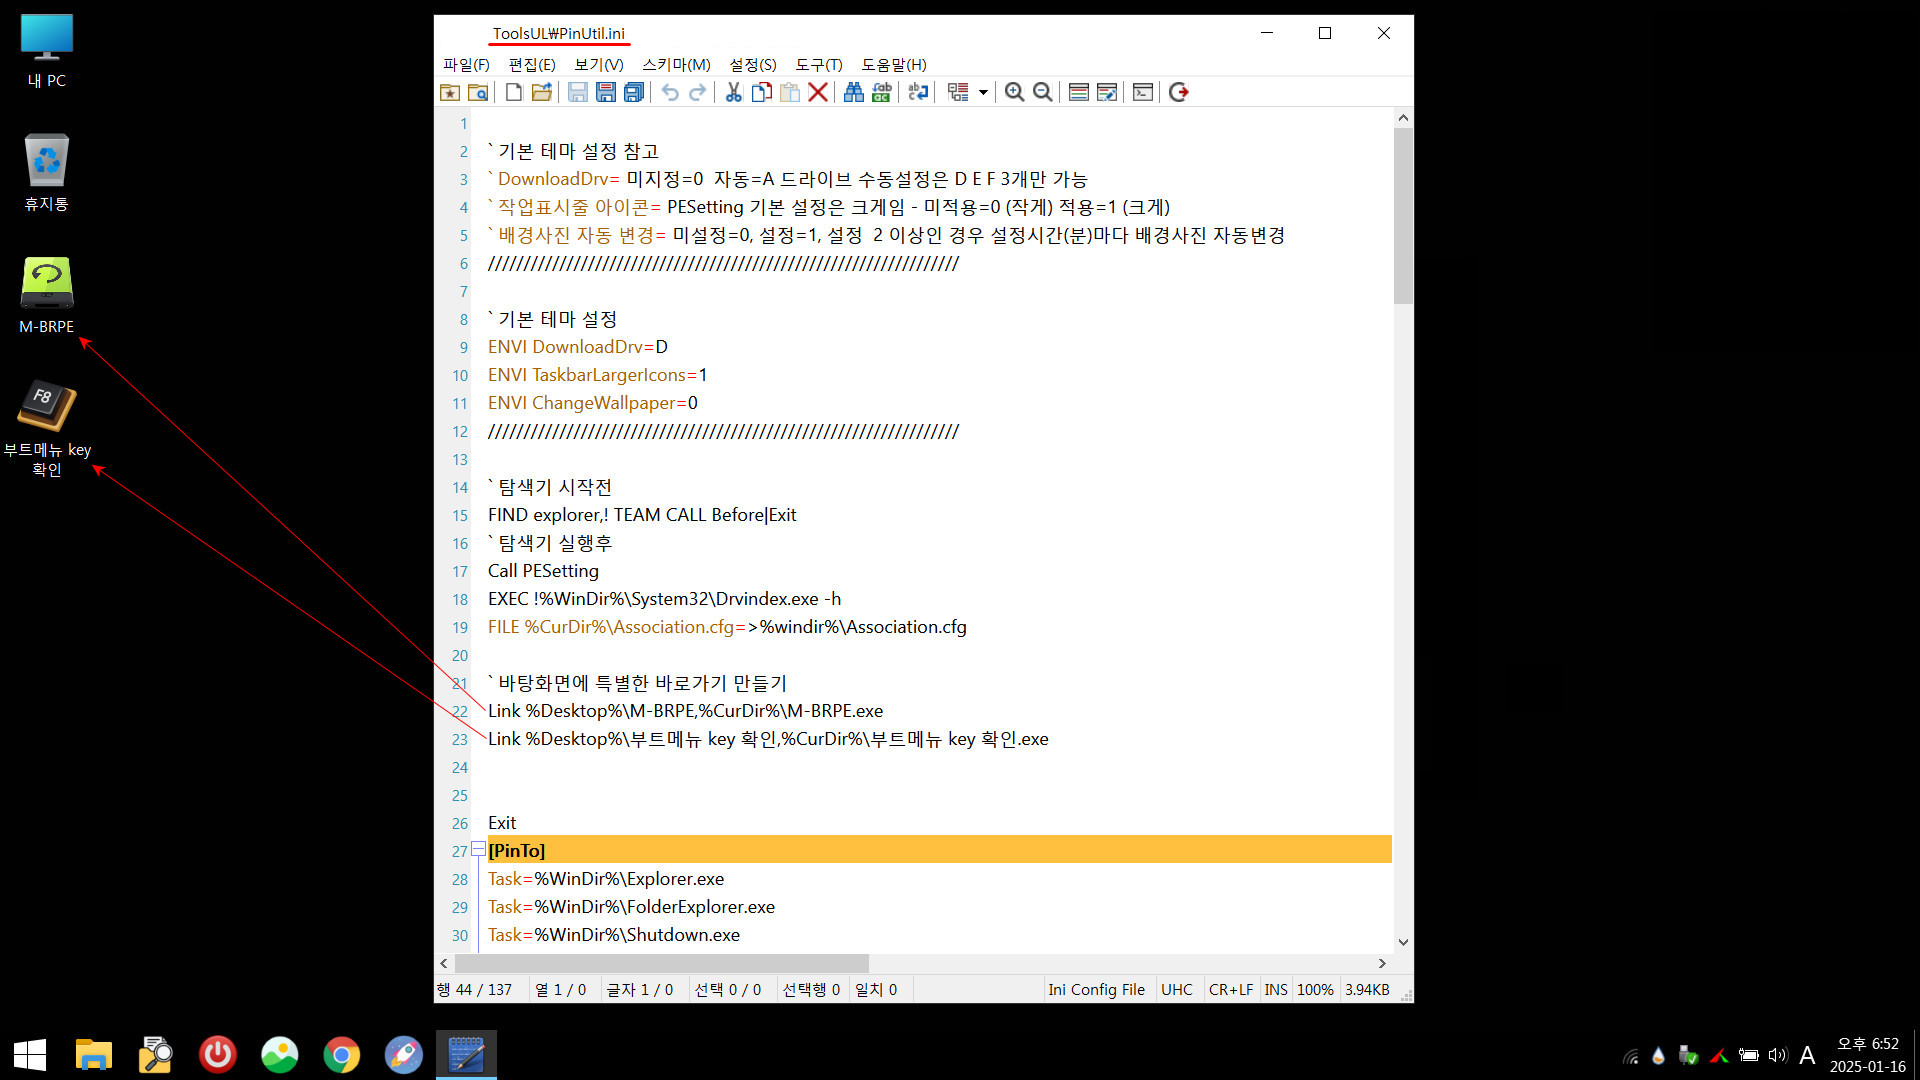Click the Cut icon in toolbar

tap(733, 92)
